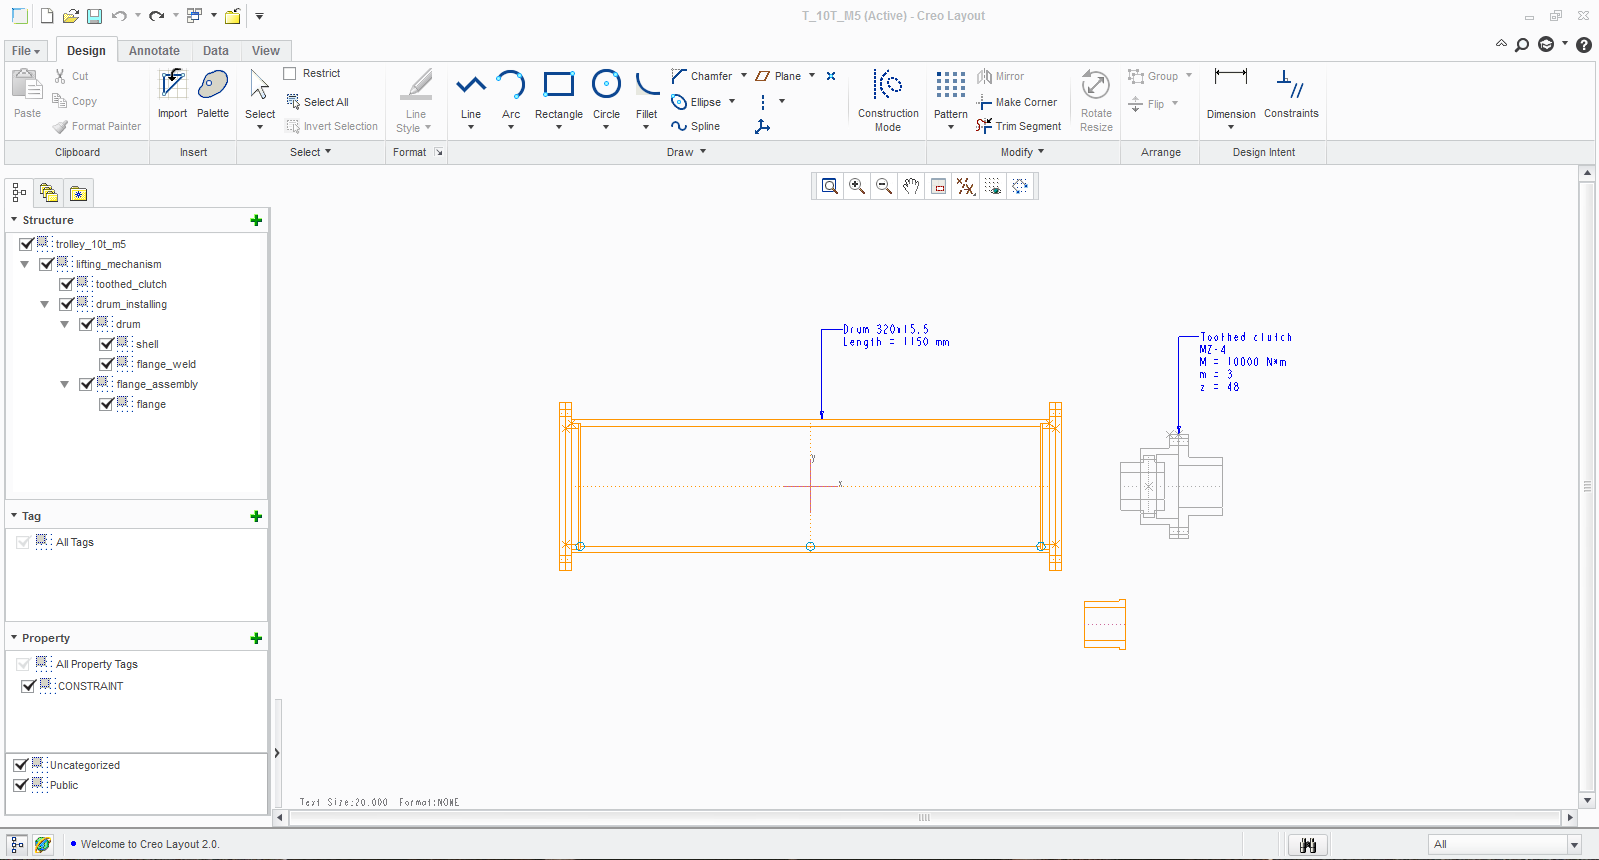
Task: Click the Refit zoom icon in graphics toolbar
Action: 829,186
